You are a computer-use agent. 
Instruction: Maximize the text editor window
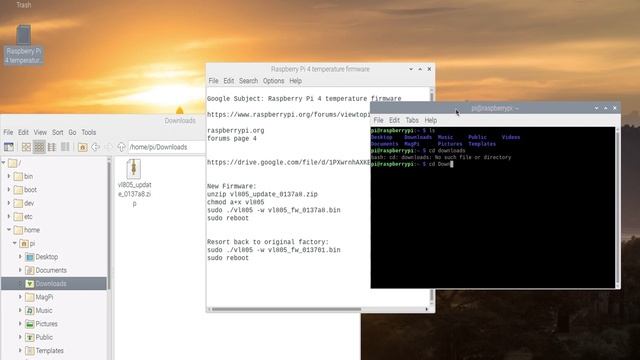pos(420,69)
